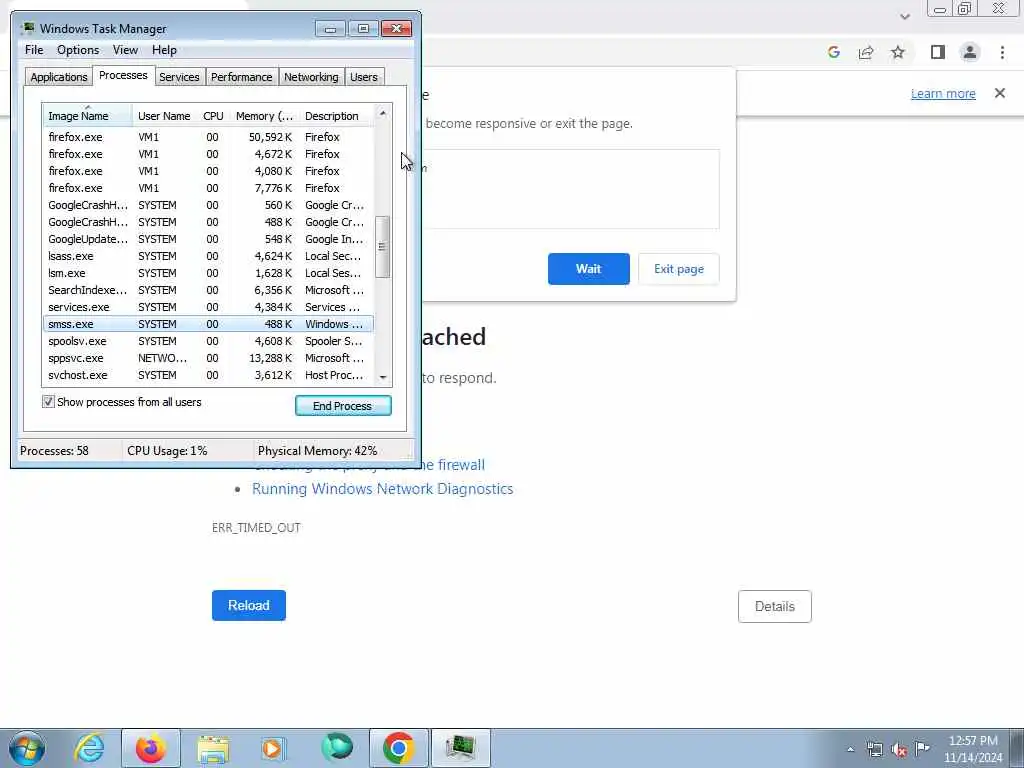Sort processes by CPU column
Viewport: 1024px width, 768px height.
(214, 116)
